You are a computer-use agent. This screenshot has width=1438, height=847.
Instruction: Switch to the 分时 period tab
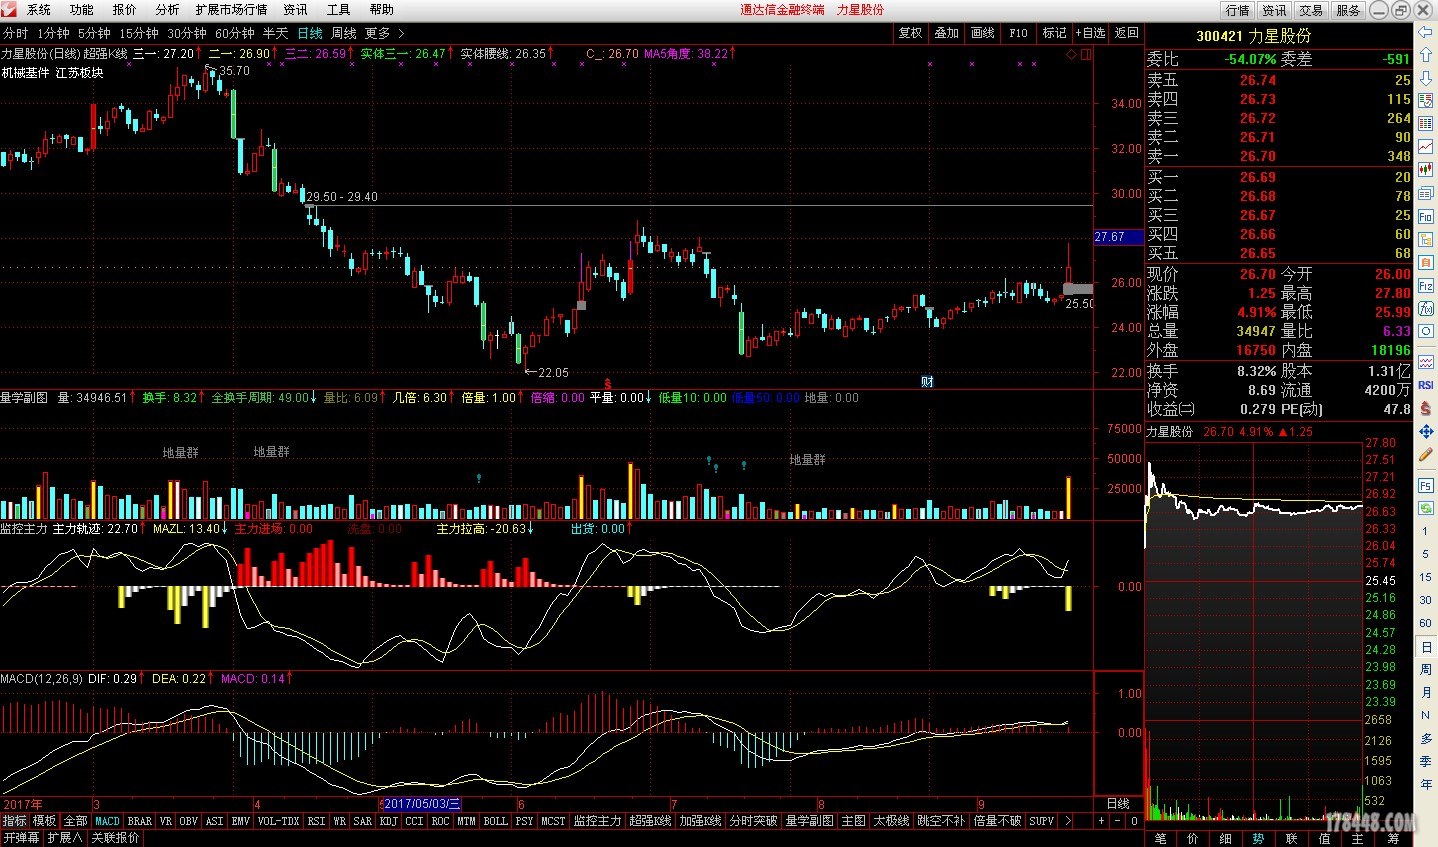coord(16,33)
